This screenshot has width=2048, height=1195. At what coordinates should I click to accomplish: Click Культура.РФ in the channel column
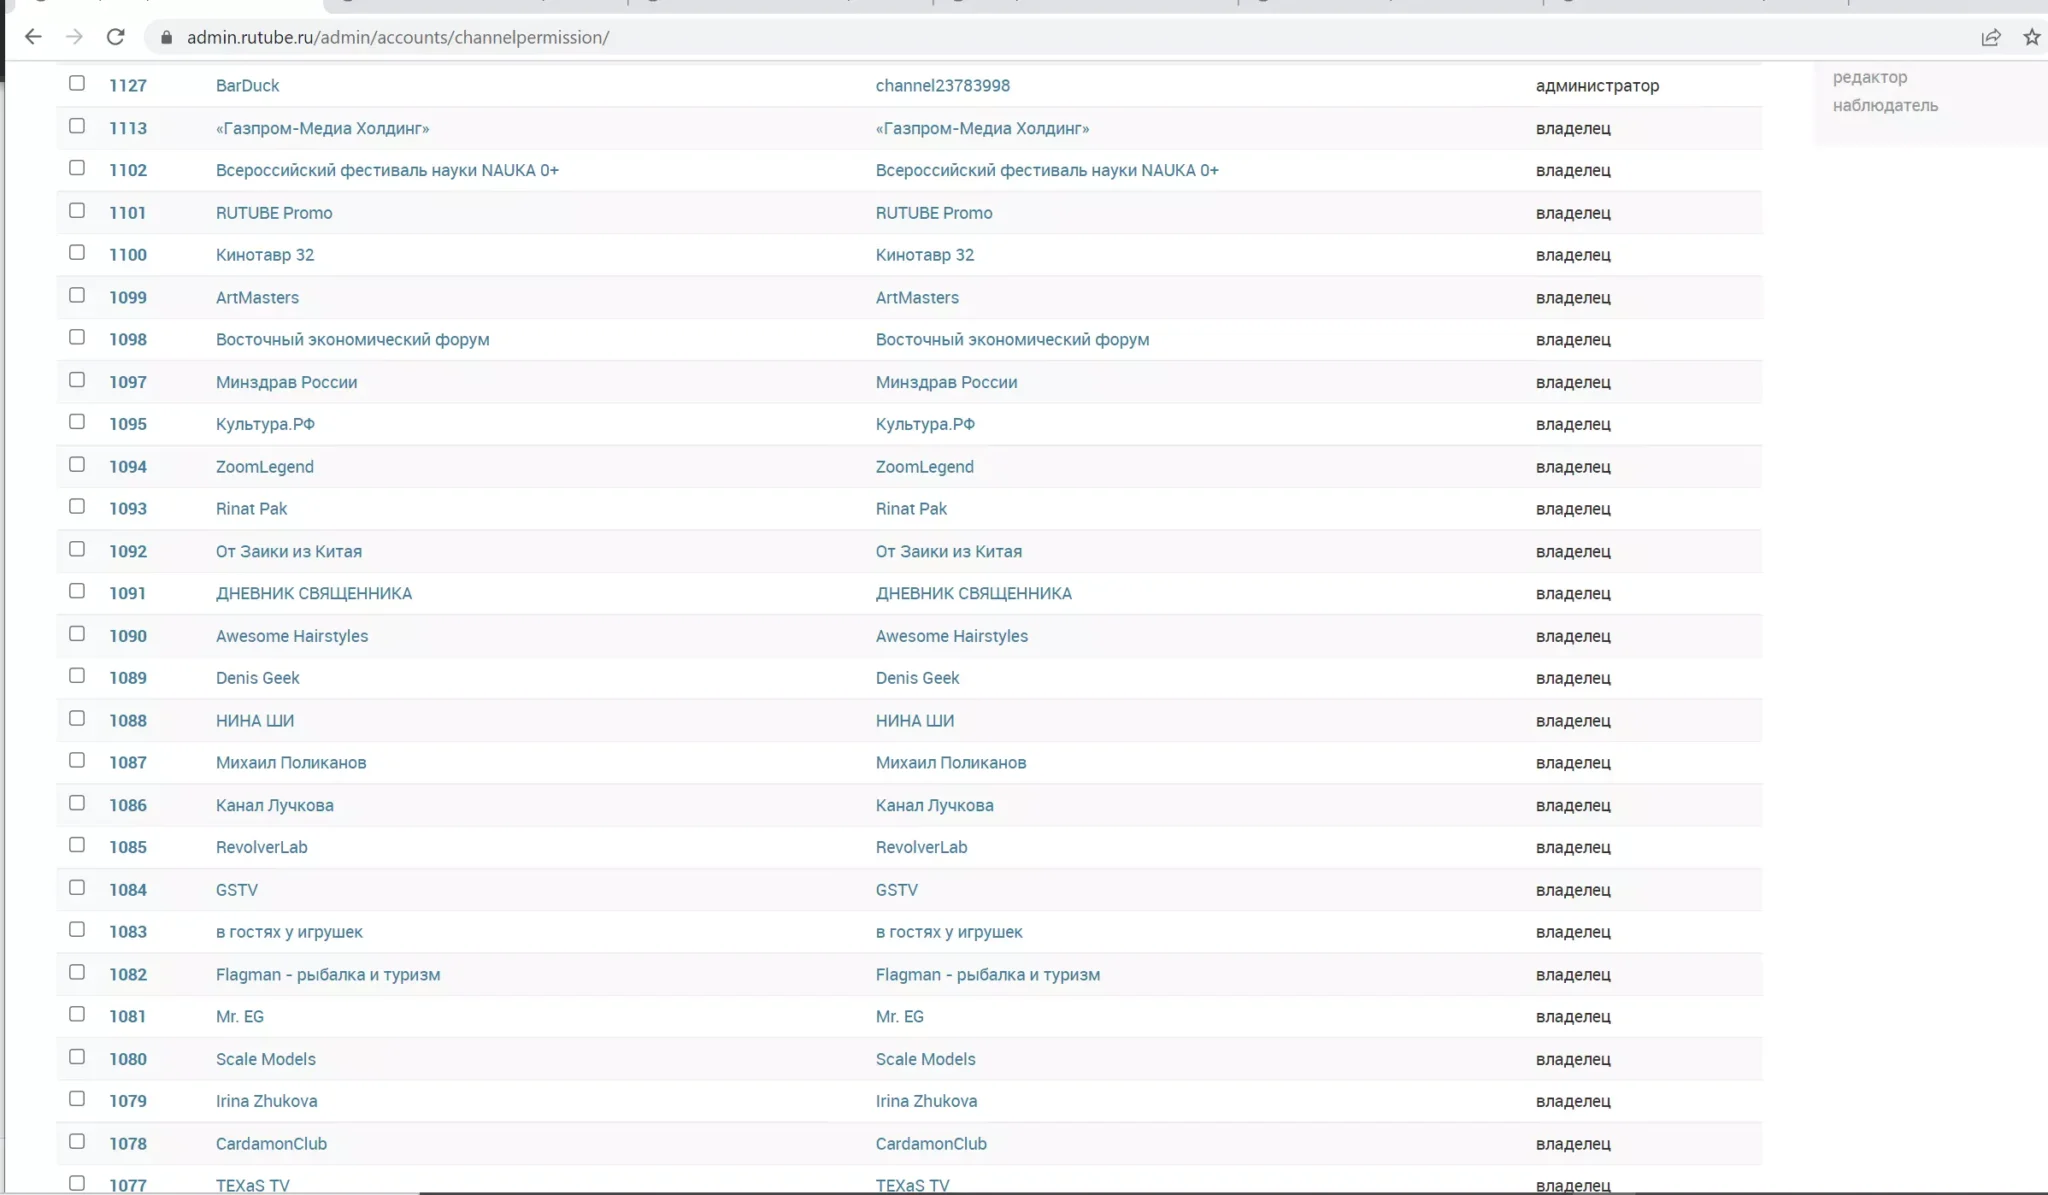[925, 424]
